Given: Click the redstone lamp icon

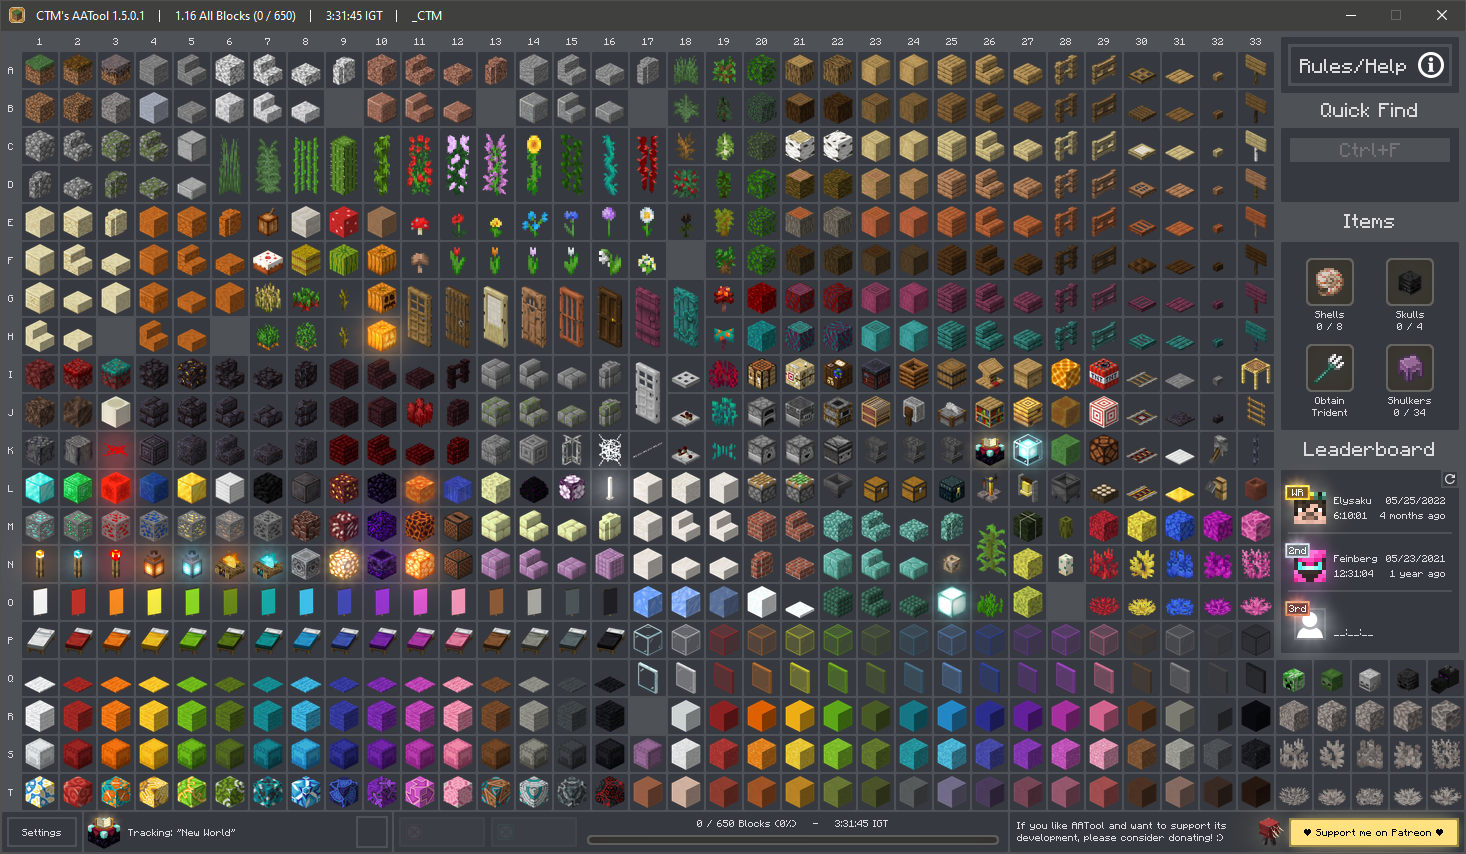Looking at the screenshot, I should 1103,450.
